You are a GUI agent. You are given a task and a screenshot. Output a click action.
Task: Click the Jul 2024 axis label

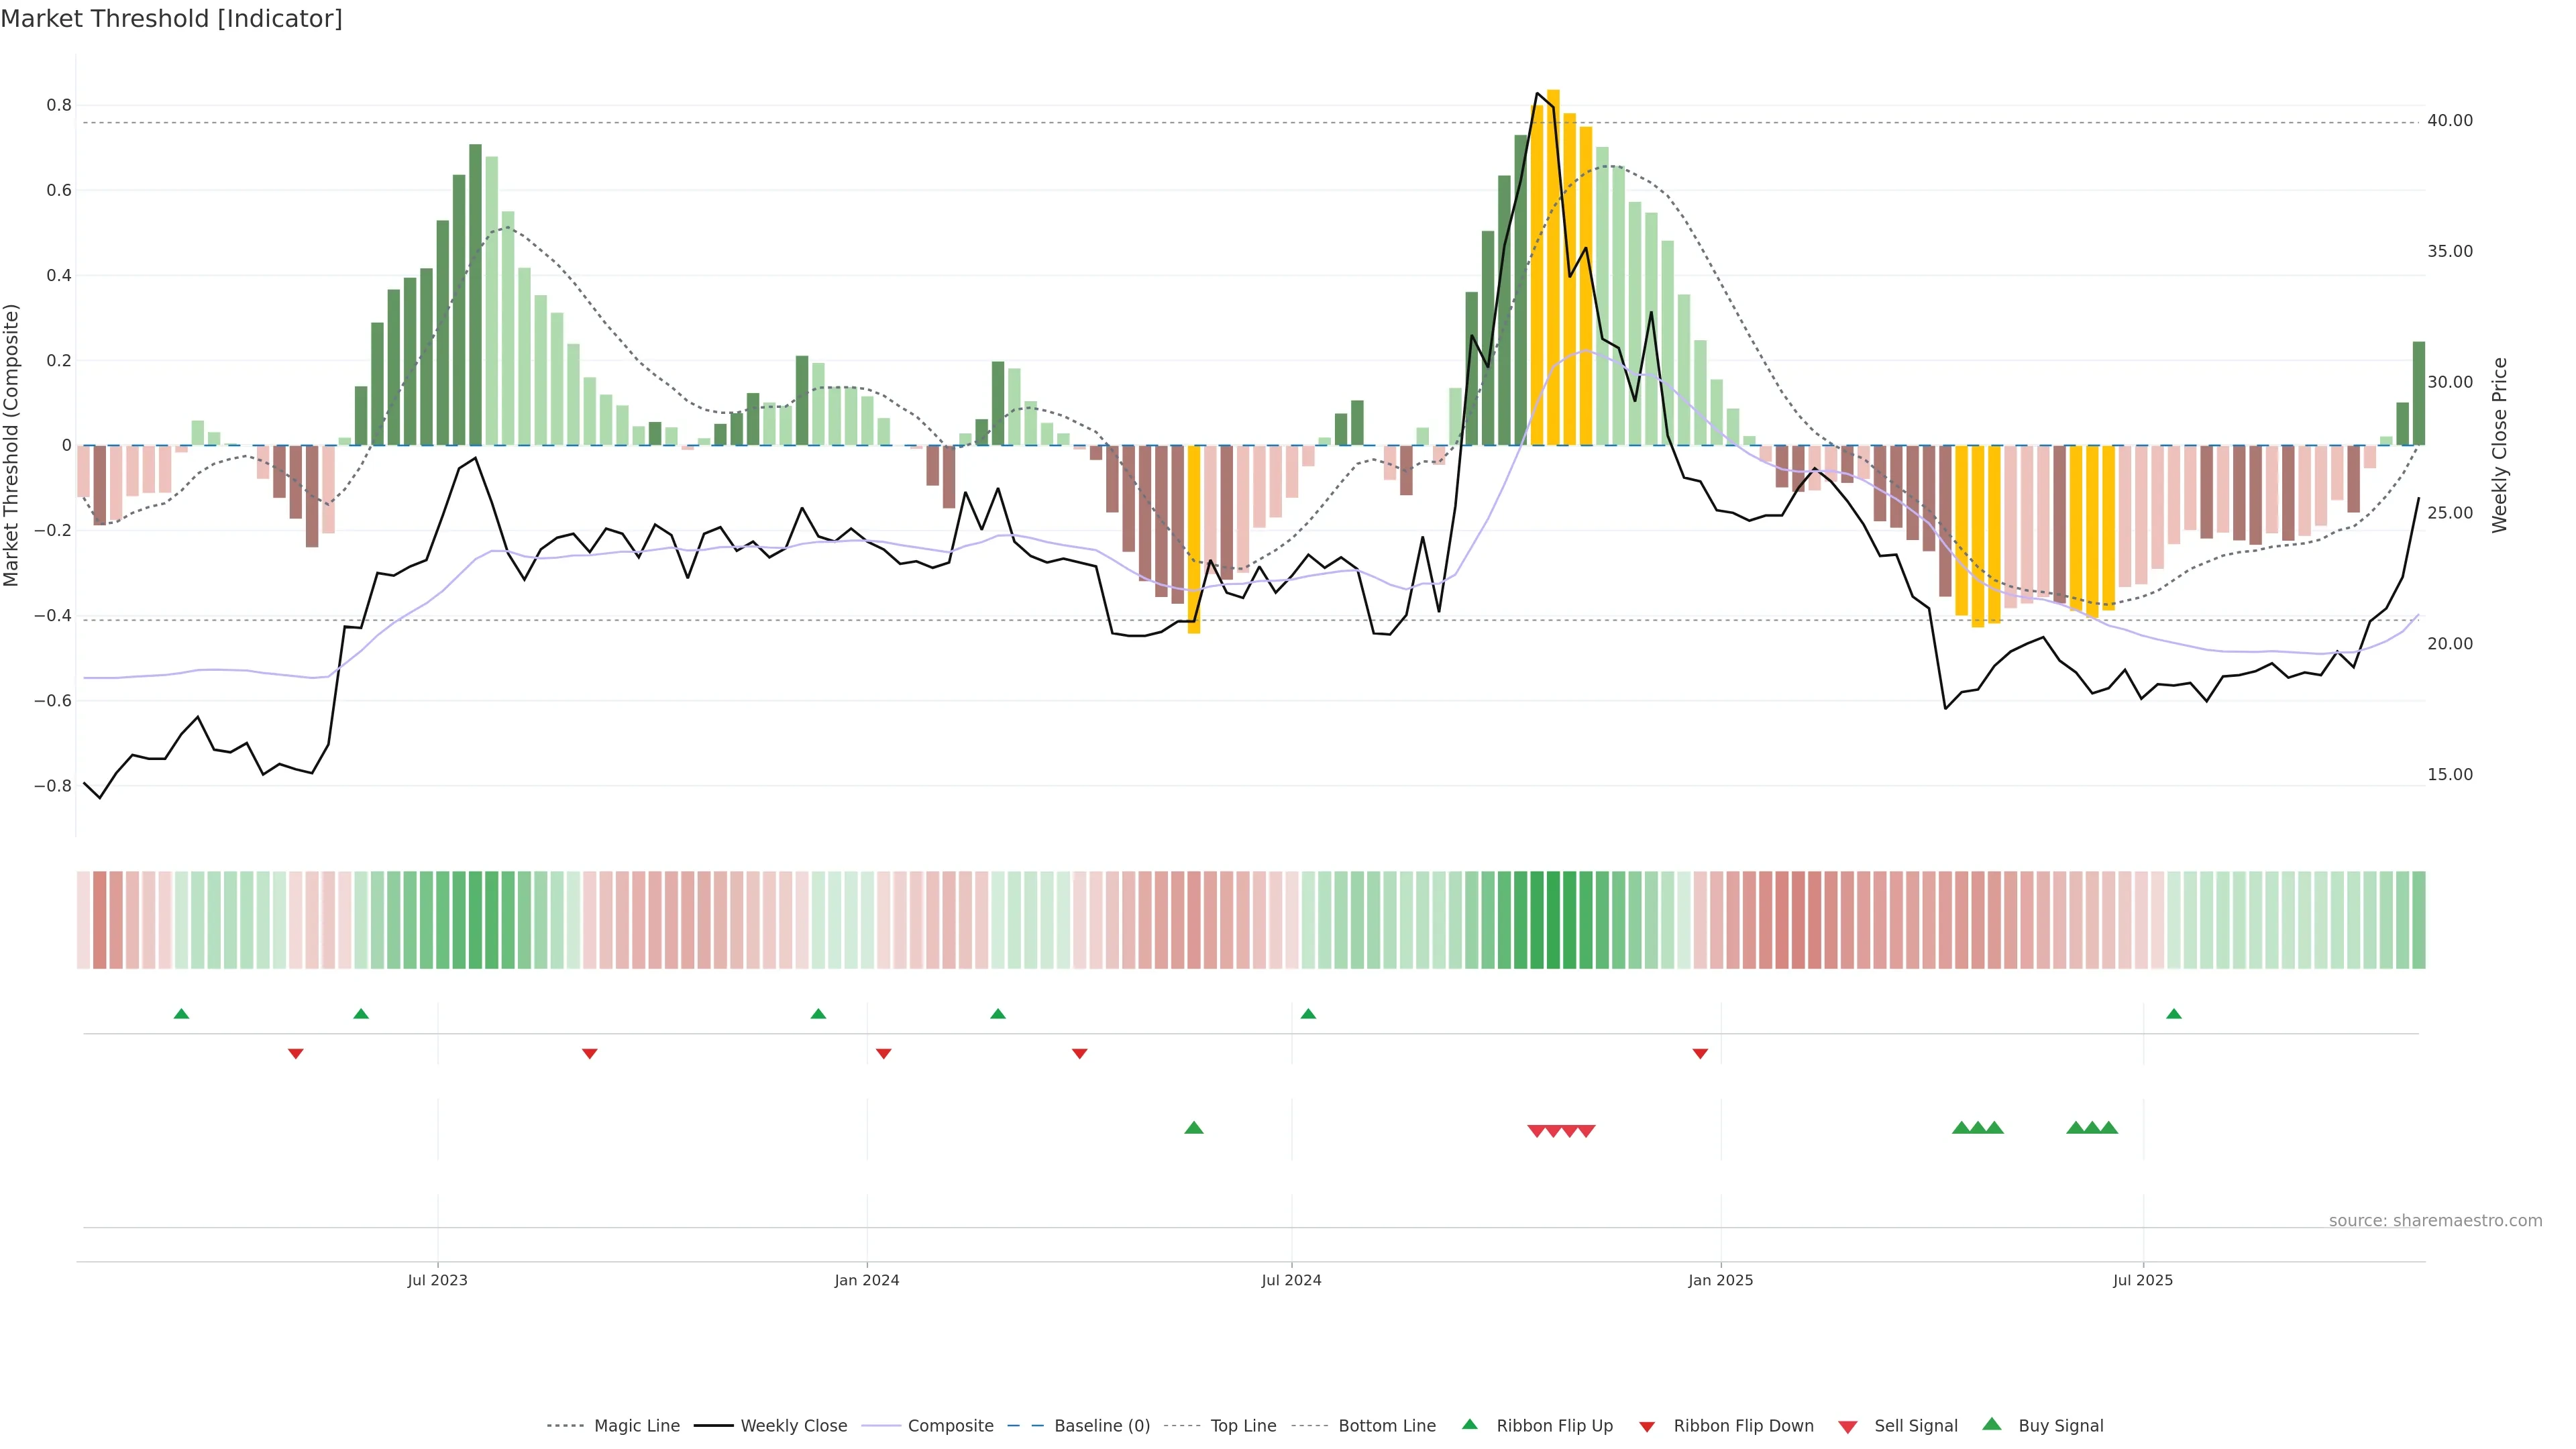click(1291, 1280)
